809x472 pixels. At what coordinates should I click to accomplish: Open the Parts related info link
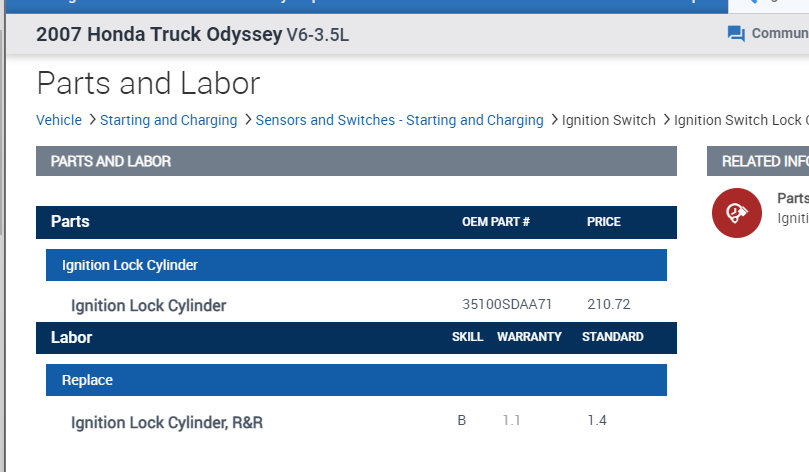[x=793, y=198]
